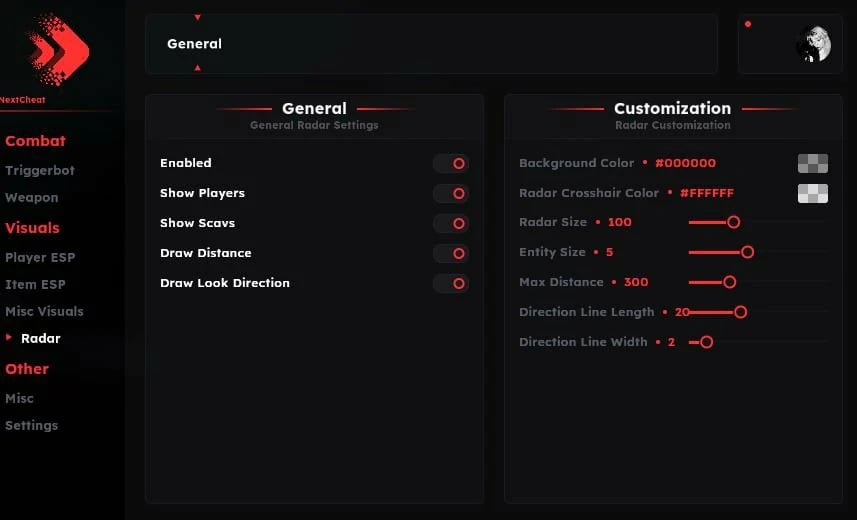Go to the Player ESP page
Screen dimensions: 857x520
(x=40, y=257)
